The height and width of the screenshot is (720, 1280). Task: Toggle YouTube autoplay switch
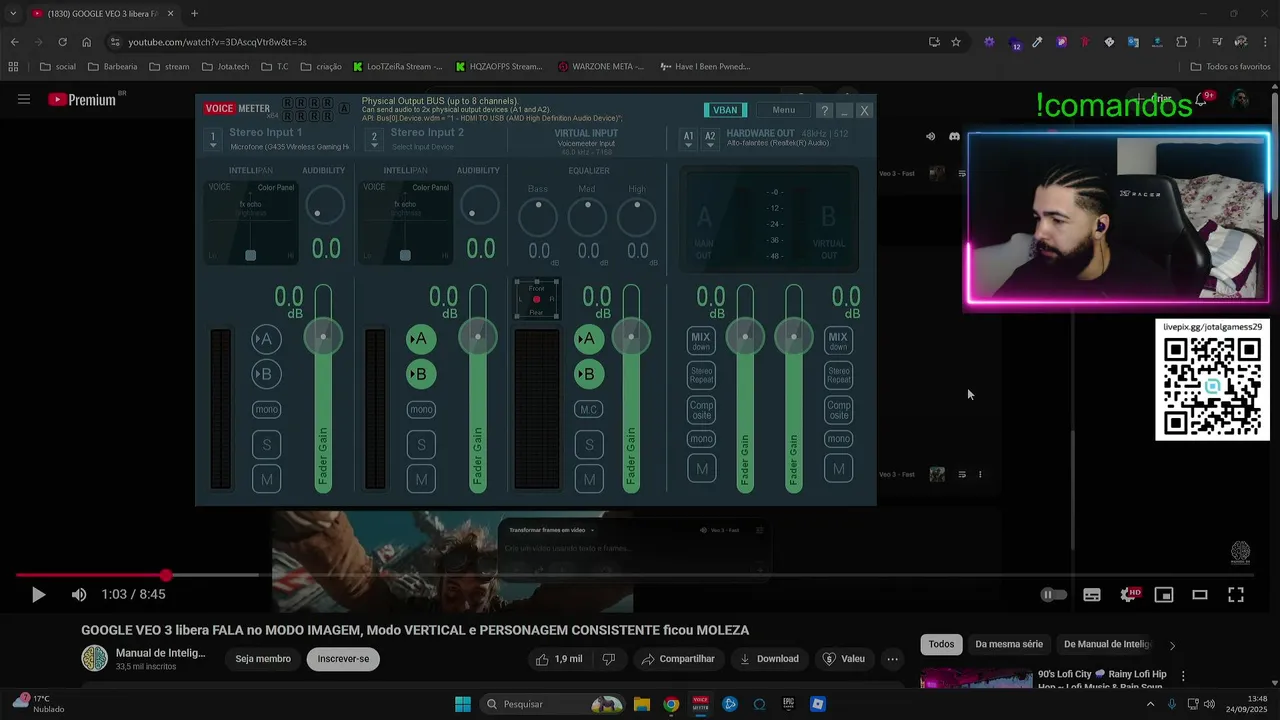pyautogui.click(x=1054, y=595)
